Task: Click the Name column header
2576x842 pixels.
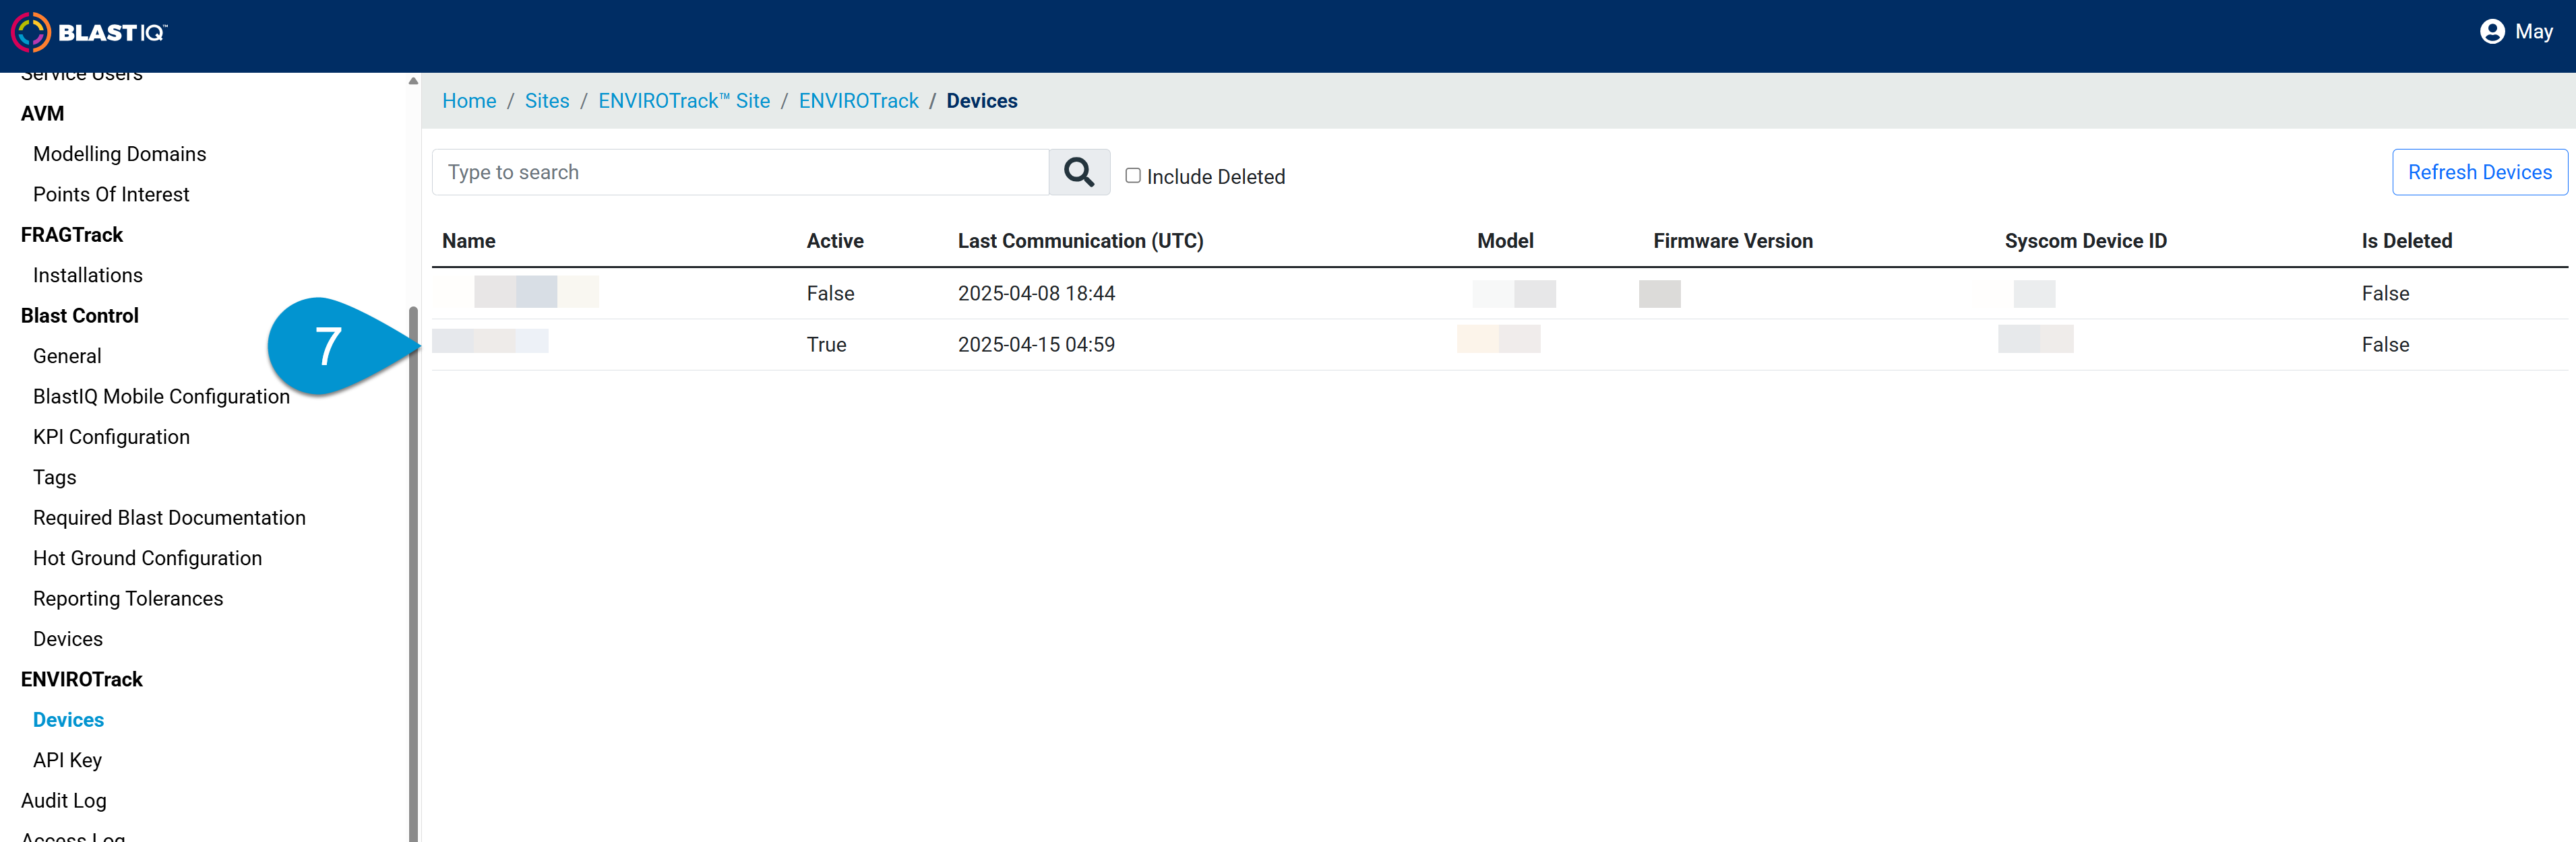Action: click(469, 241)
